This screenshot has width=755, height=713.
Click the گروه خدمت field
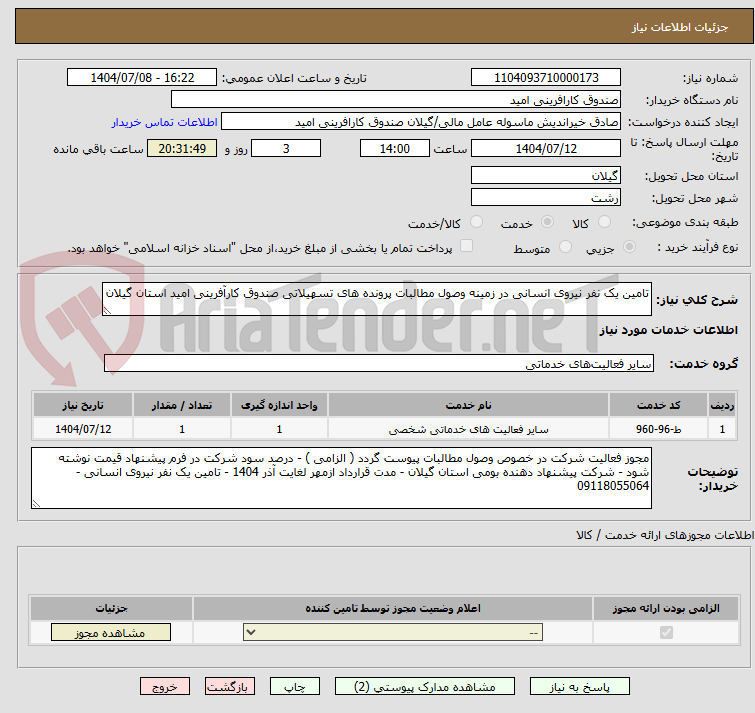tap(377, 364)
